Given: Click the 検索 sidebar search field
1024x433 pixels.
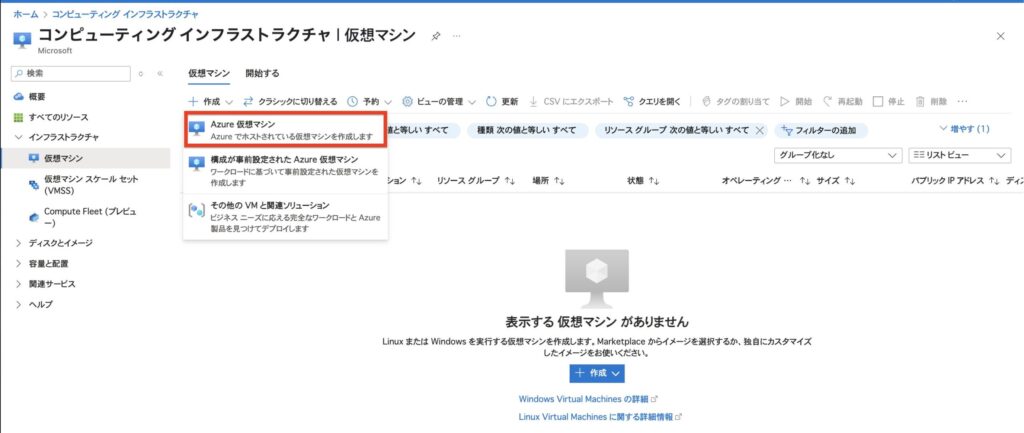Looking at the screenshot, I should [71, 74].
